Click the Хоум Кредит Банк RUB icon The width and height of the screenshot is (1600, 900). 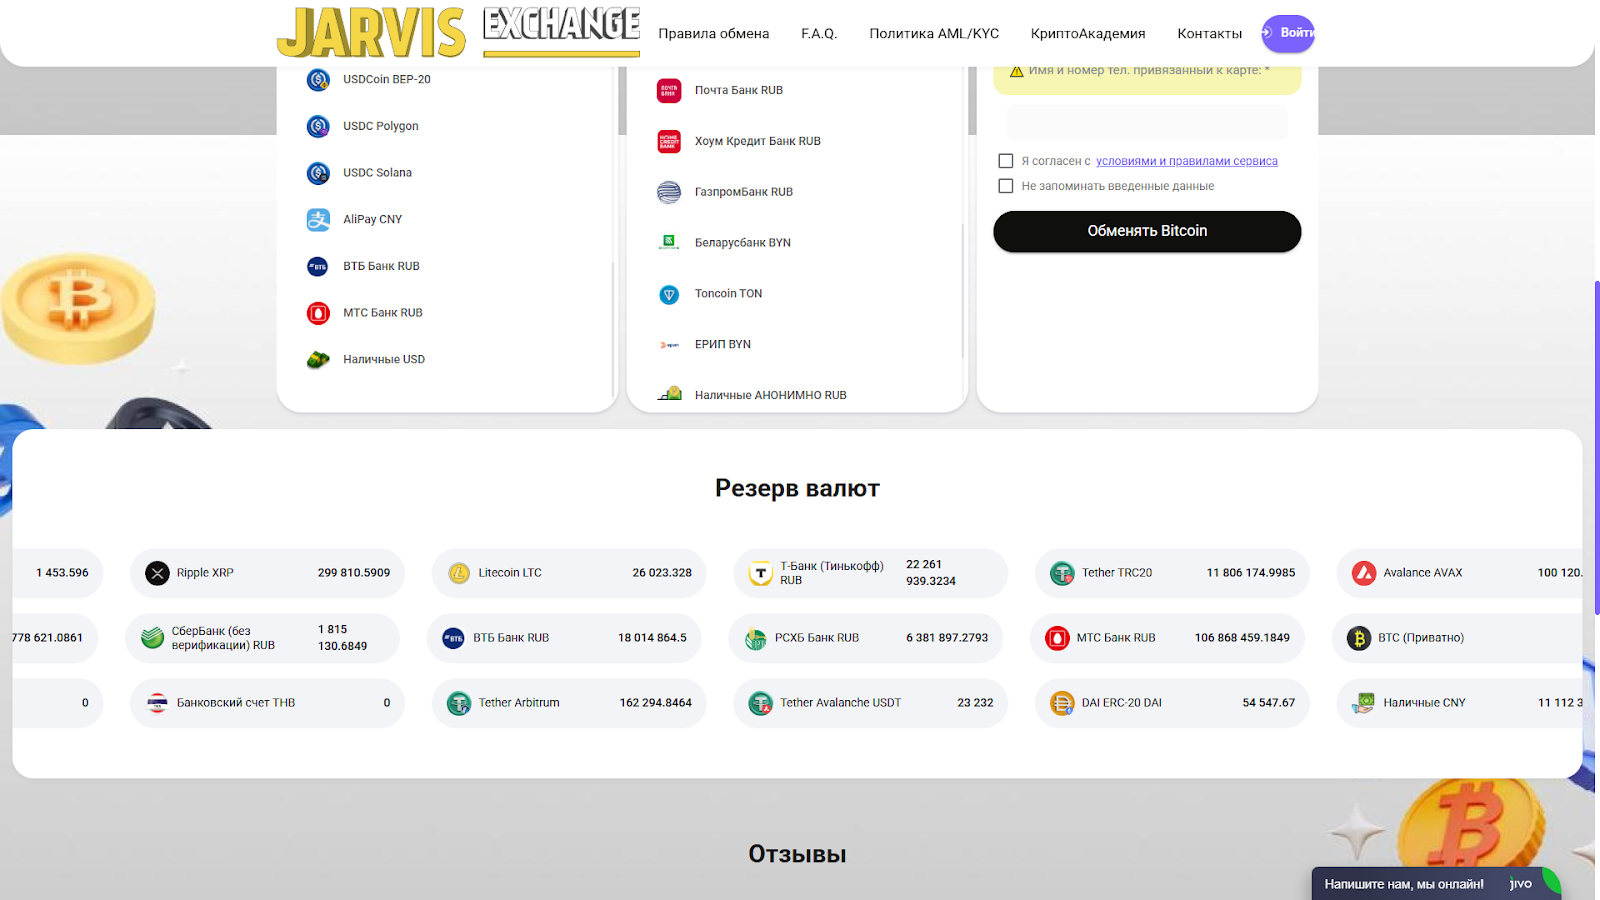tap(669, 142)
